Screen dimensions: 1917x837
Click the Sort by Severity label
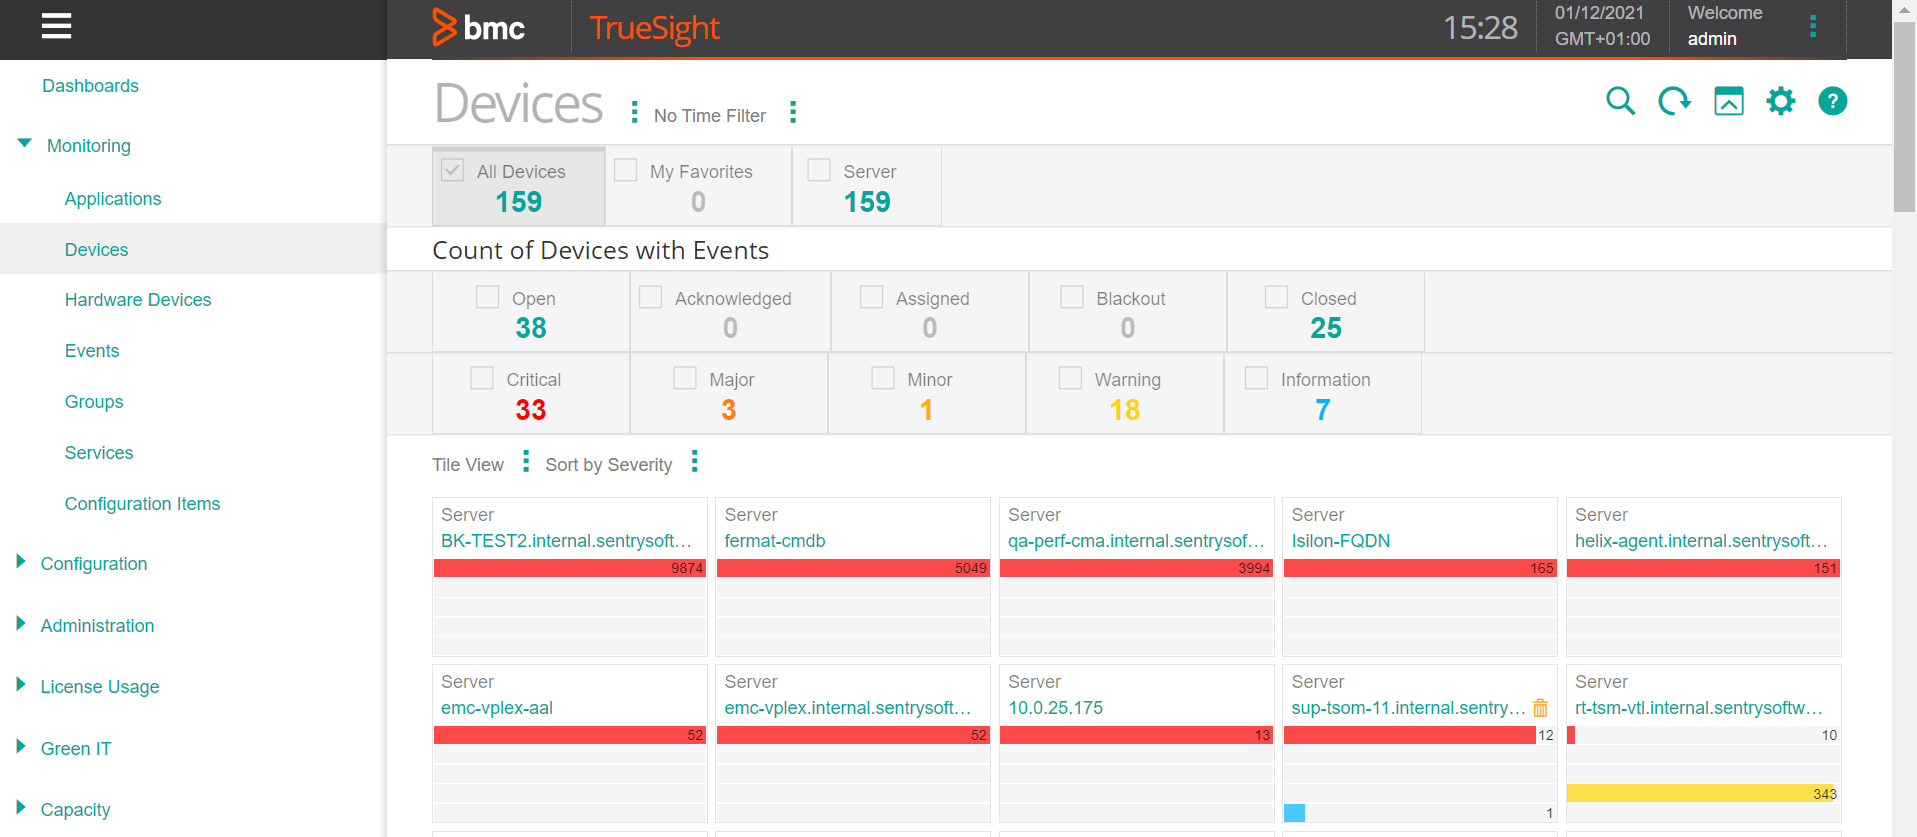(608, 465)
